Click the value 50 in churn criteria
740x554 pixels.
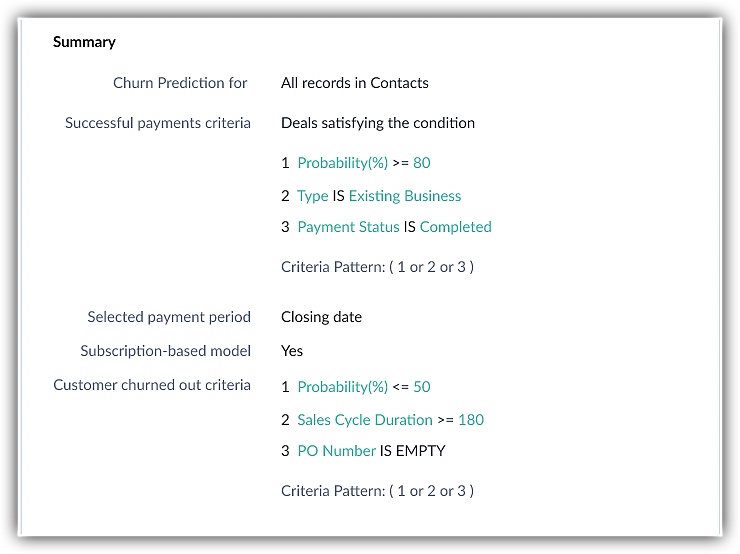(x=421, y=387)
